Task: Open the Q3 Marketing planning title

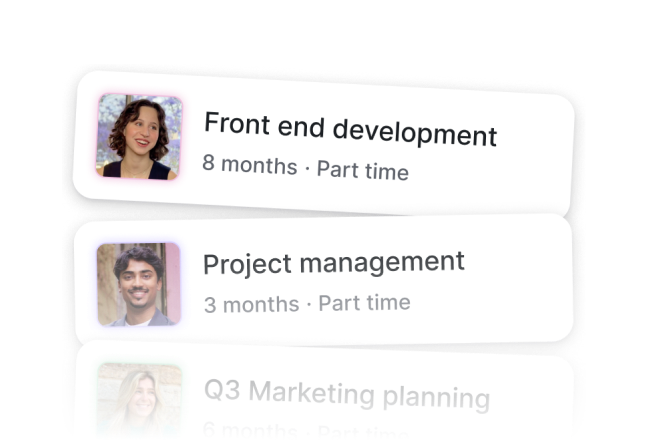Action: click(347, 395)
